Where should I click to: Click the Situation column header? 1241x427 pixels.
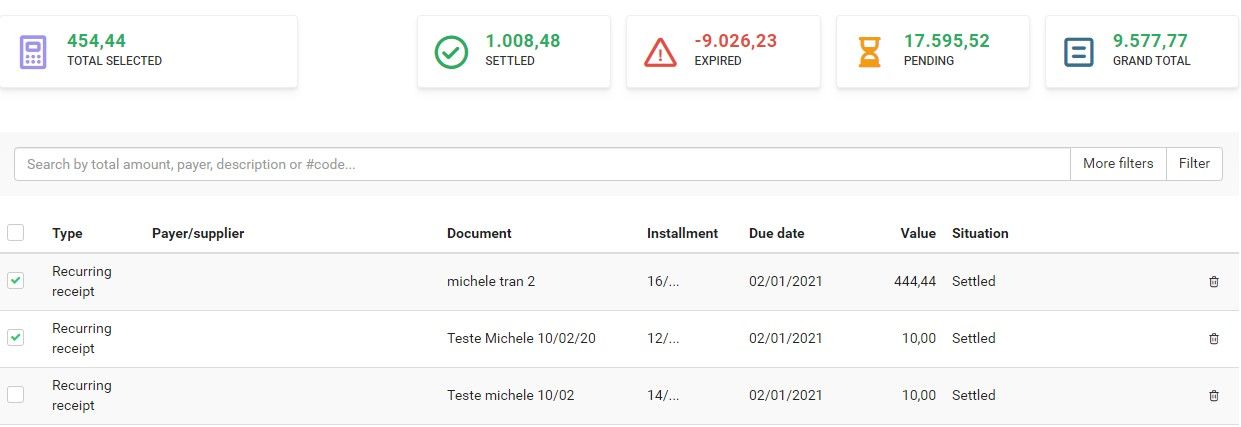[980, 233]
